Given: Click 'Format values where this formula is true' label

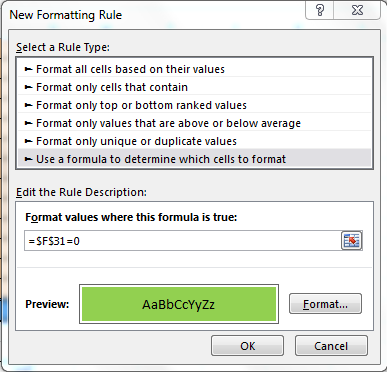Looking at the screenshot, I should click(131, 217).
